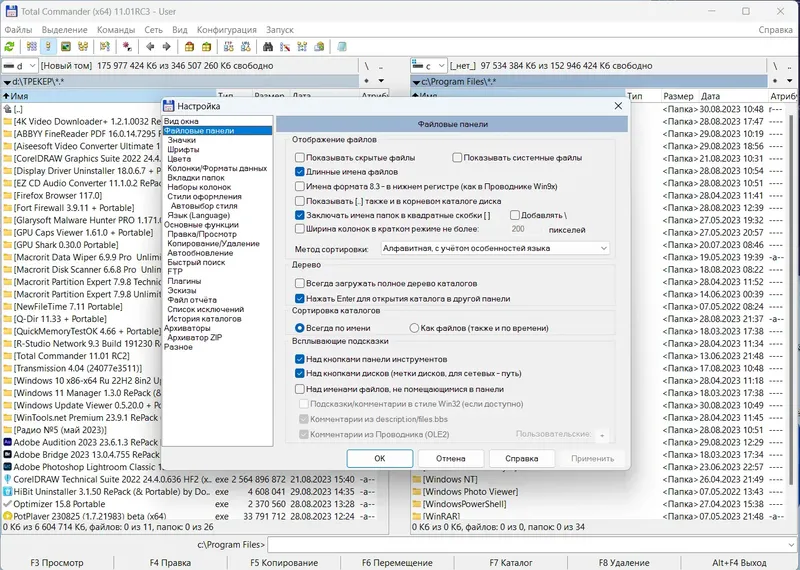Click the notepad icon in toolbar
Screen dimensions: 800x570
342,47
